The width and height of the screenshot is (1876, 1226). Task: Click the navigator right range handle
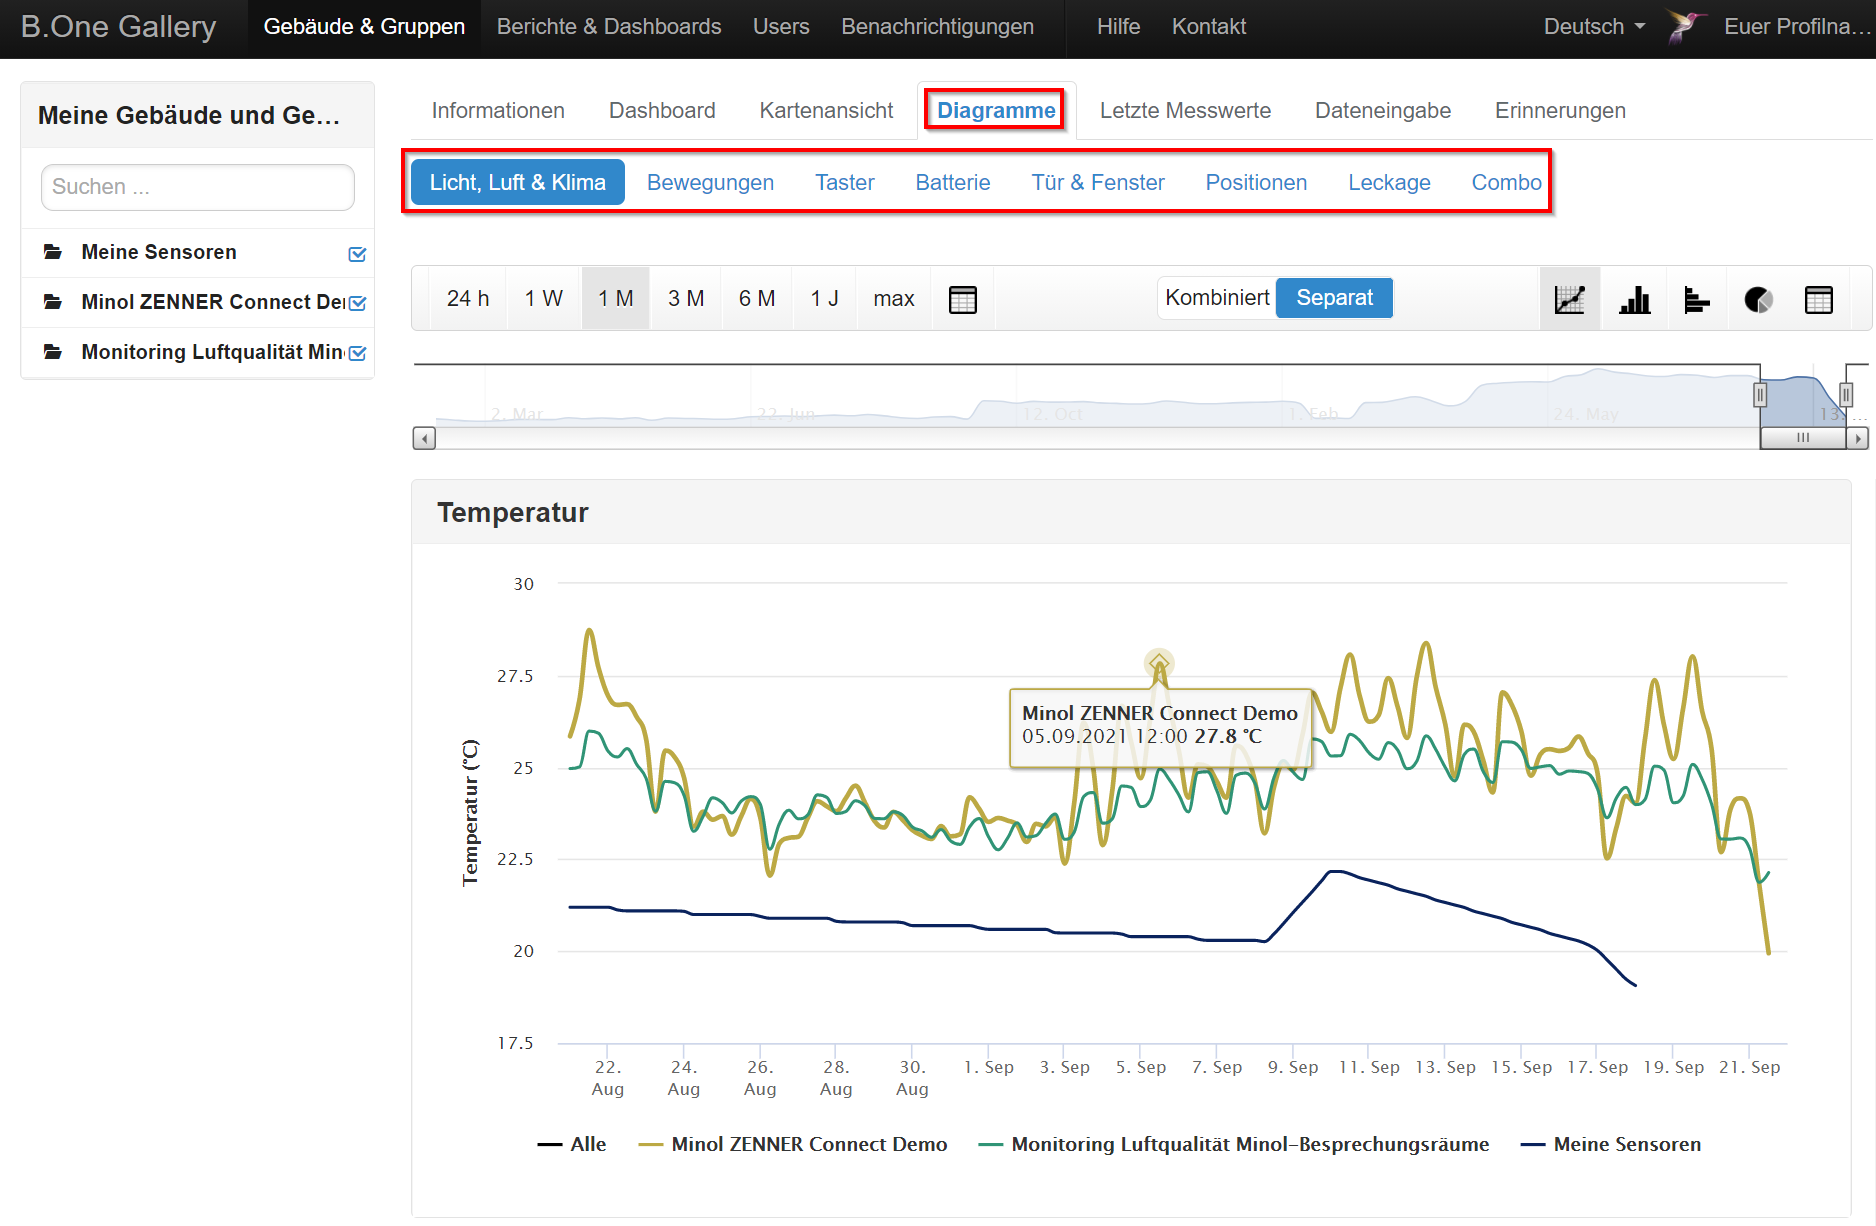1846,395
